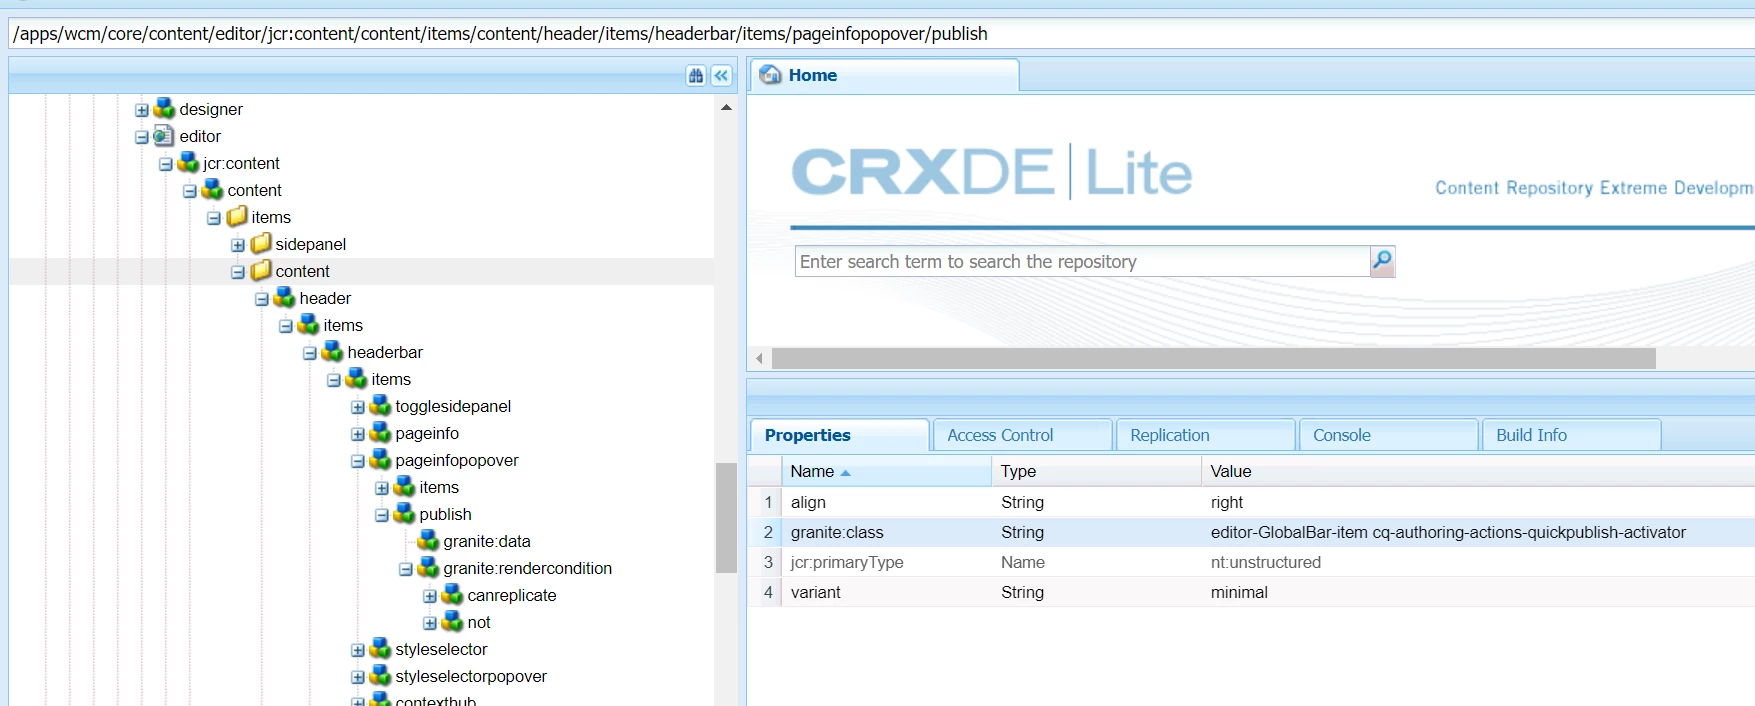Screen dimensions: 1755x706
Task: Click the pageinfopopover node icon
Action: [x=381, y=459]
